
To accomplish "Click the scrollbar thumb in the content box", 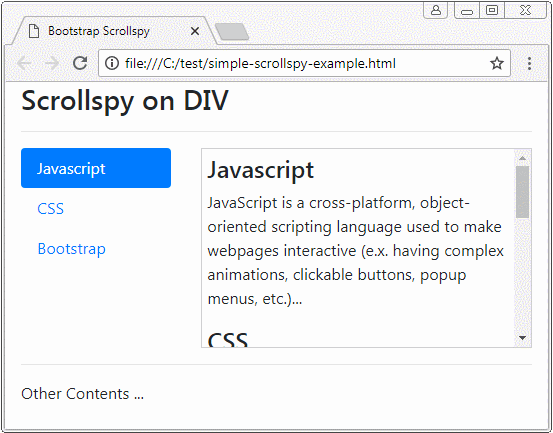I will pyautogui.click(x=522, y=192).
